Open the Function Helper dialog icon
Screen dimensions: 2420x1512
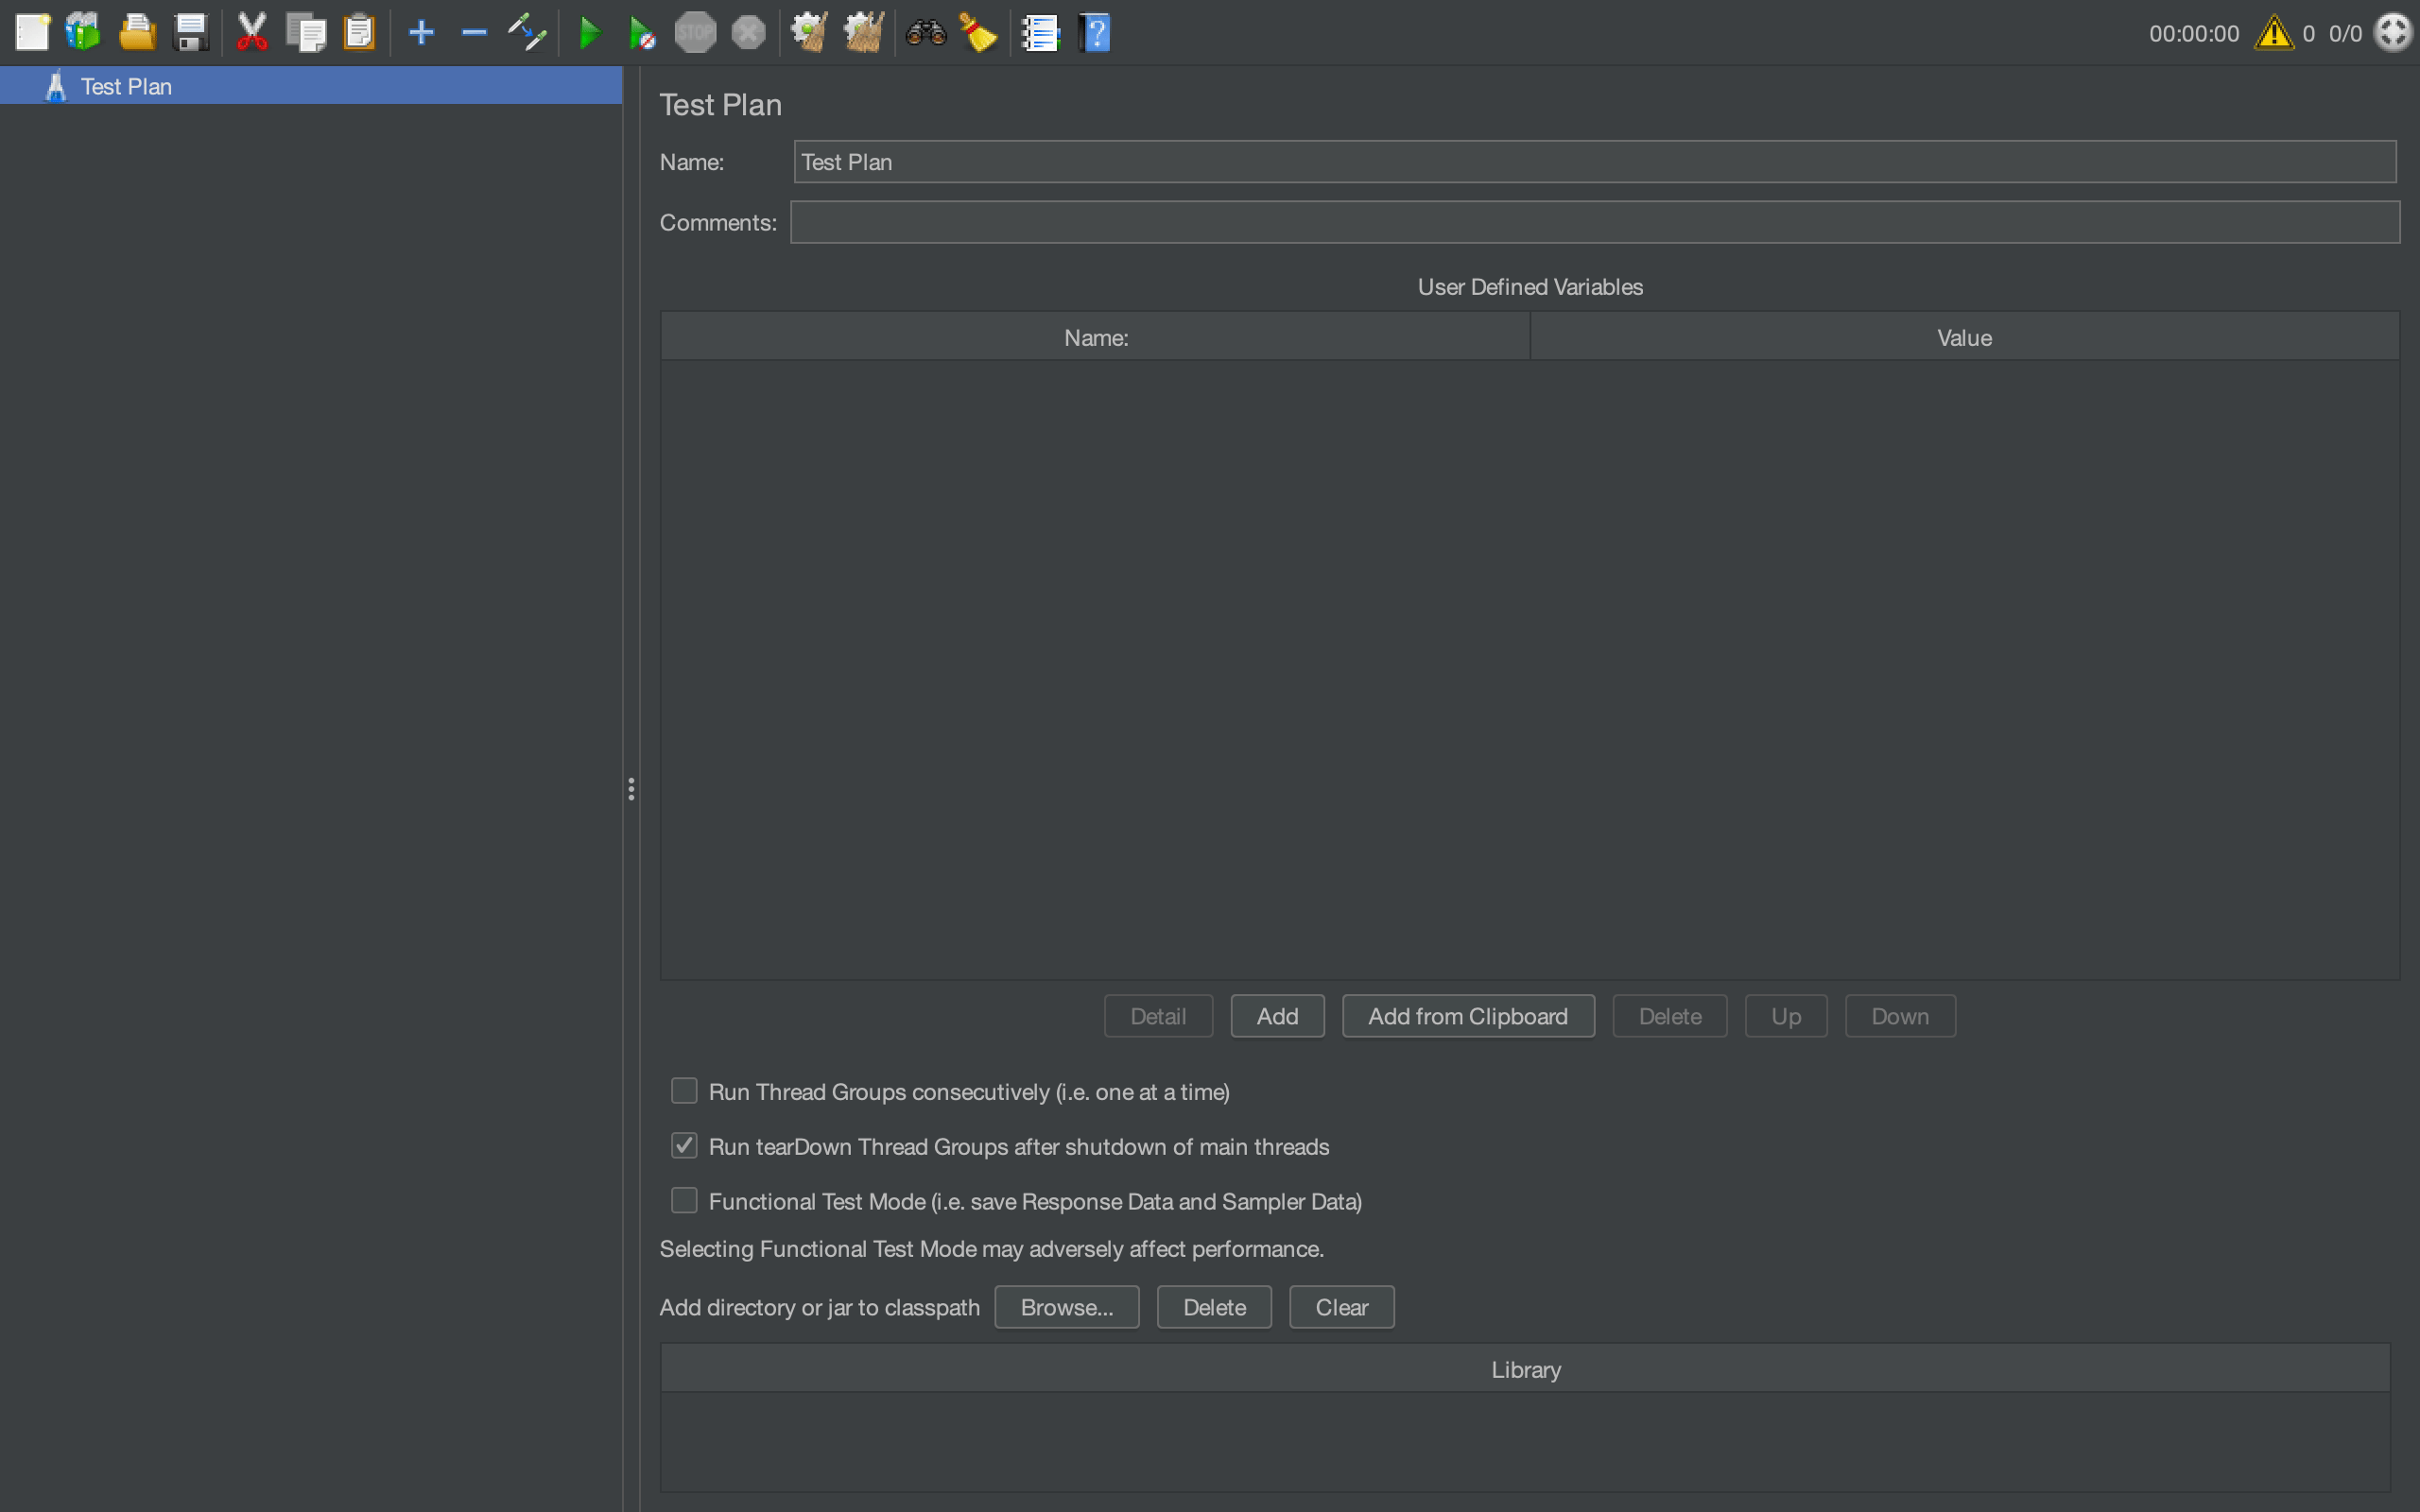[1040, 32]
